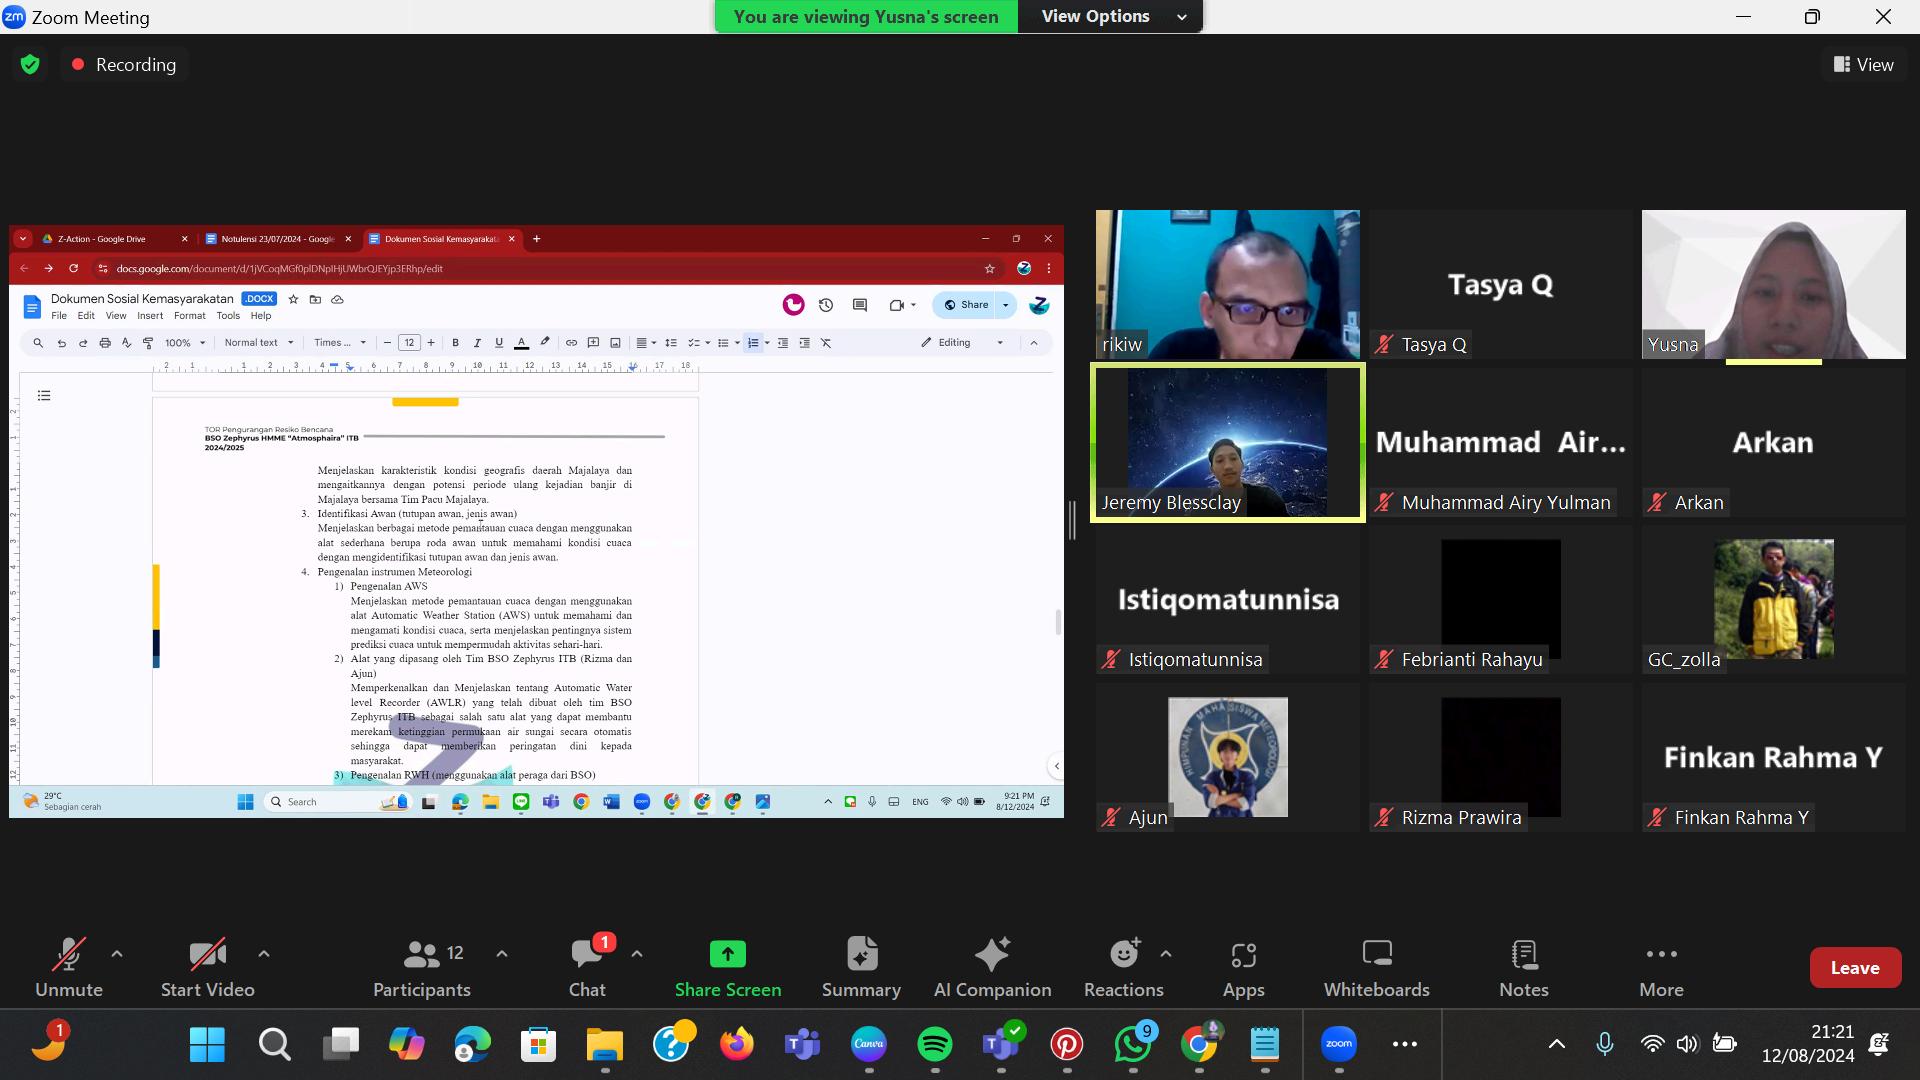Click the Share Screen button
Screen dimensions: 1920x1080
(x=727, y=967)
